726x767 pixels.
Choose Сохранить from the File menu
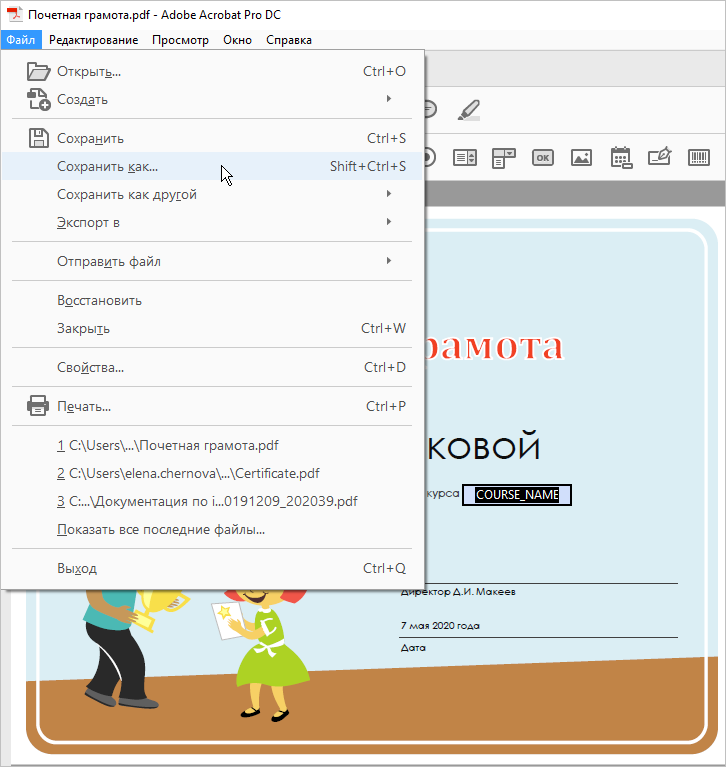[211, 138]
